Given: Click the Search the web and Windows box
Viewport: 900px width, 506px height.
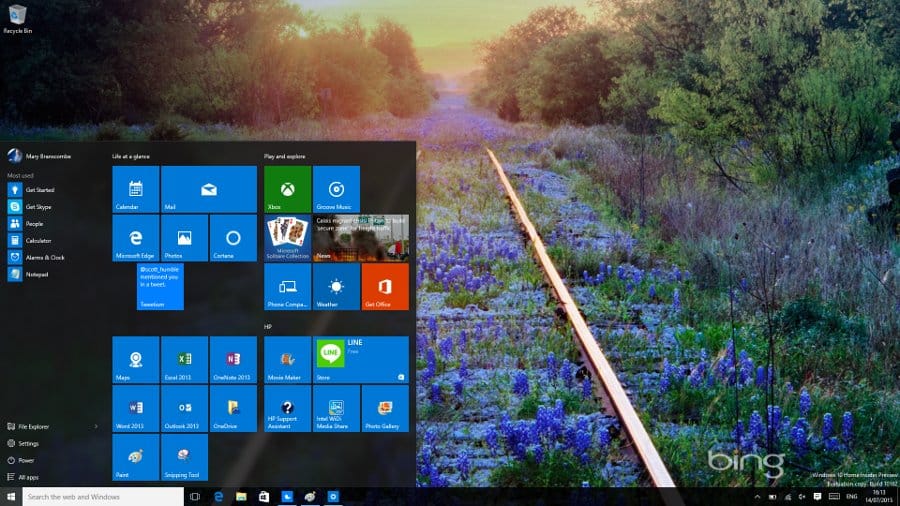Looking at the screenshot, I should pyautogui.click(x=100, y=497).
